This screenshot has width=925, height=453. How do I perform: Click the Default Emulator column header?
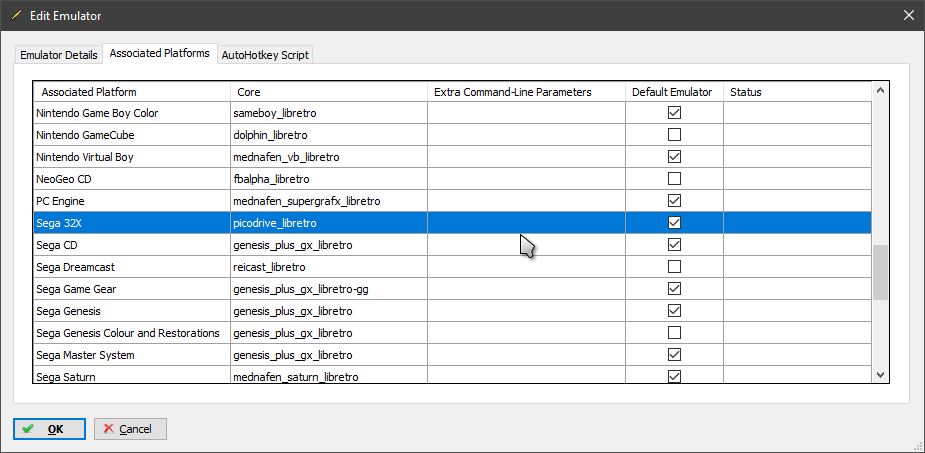(x=674, y=92)
